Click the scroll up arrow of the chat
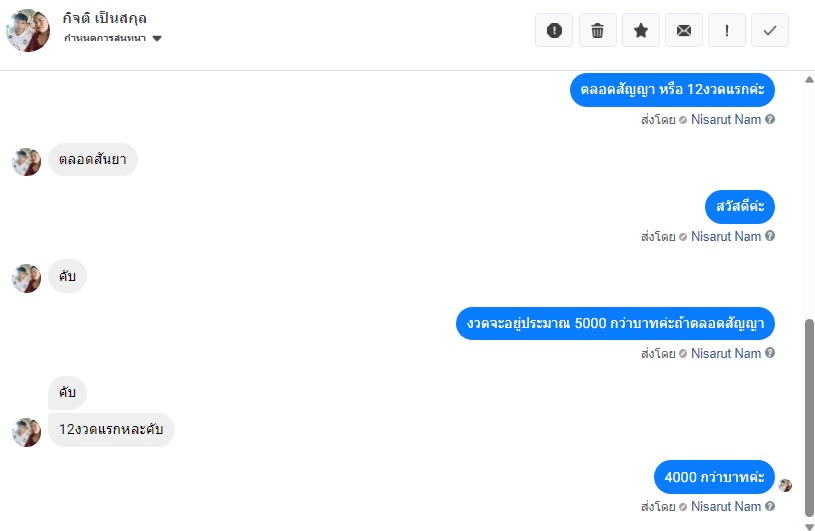The image size is (815, 531). coord(809,79)
